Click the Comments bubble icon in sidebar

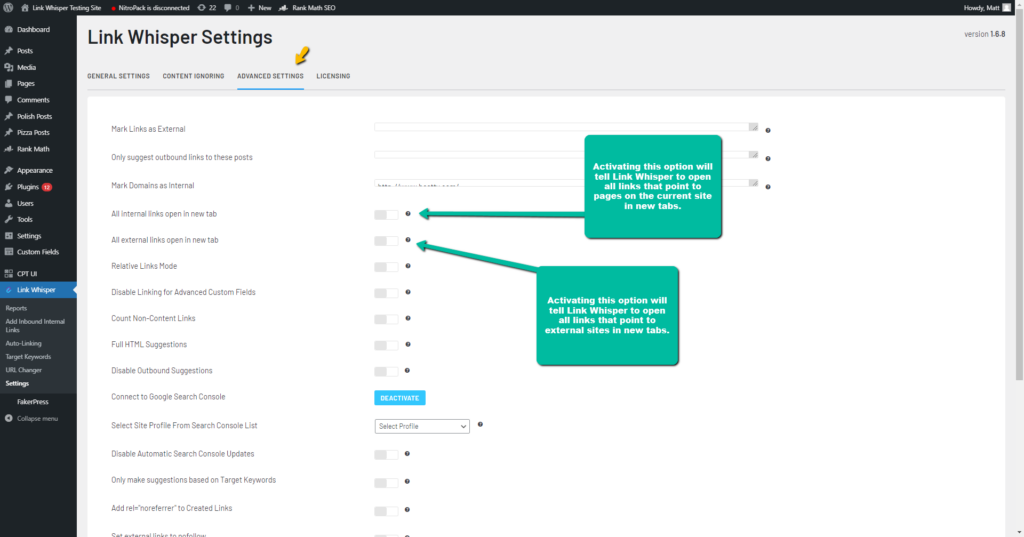click(8, 100)
